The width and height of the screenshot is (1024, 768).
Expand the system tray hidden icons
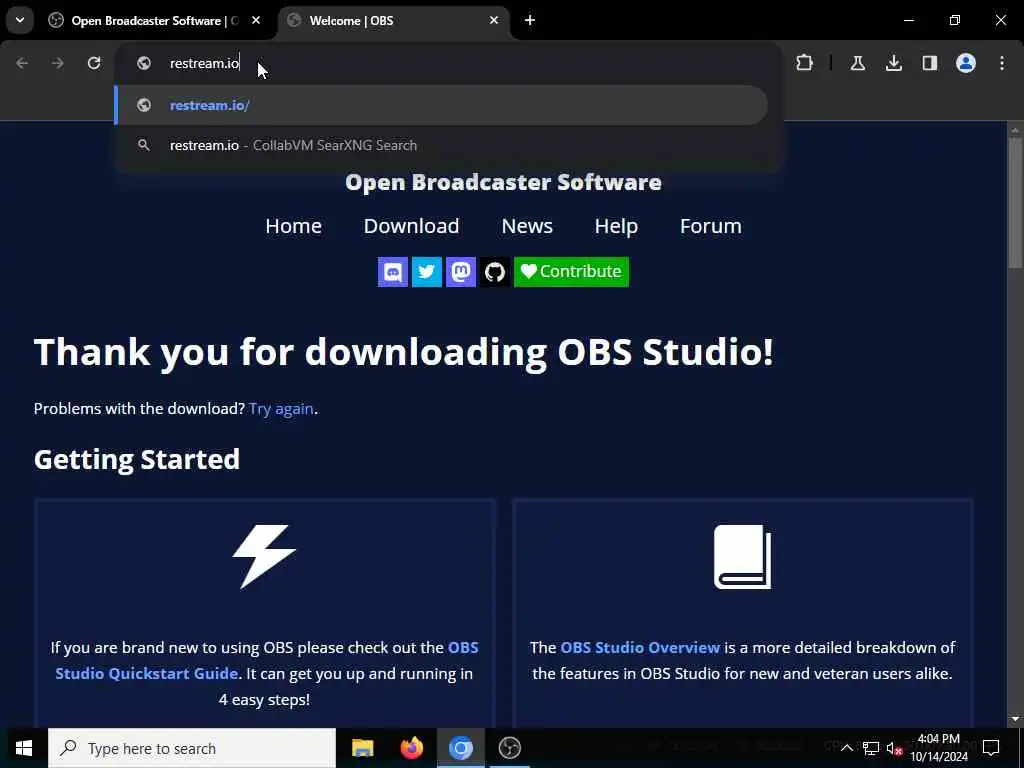[846, 748]
